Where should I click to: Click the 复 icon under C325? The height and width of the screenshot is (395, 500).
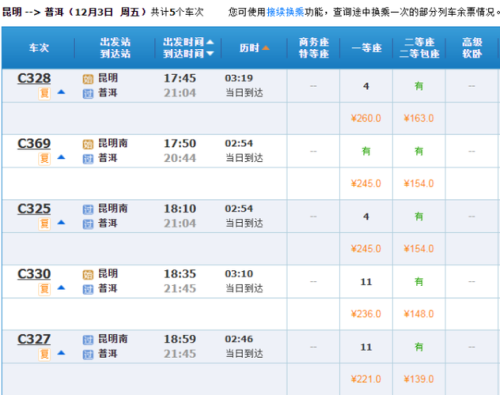pyautogui.click(x=44, y=224)
